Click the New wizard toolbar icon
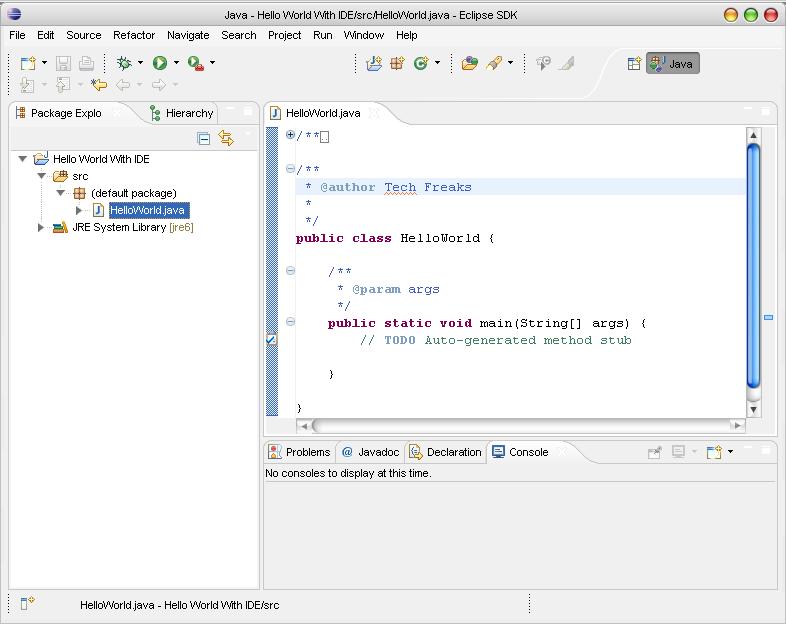This screenshot has height=624, width=786. click(x=29, y=63)
